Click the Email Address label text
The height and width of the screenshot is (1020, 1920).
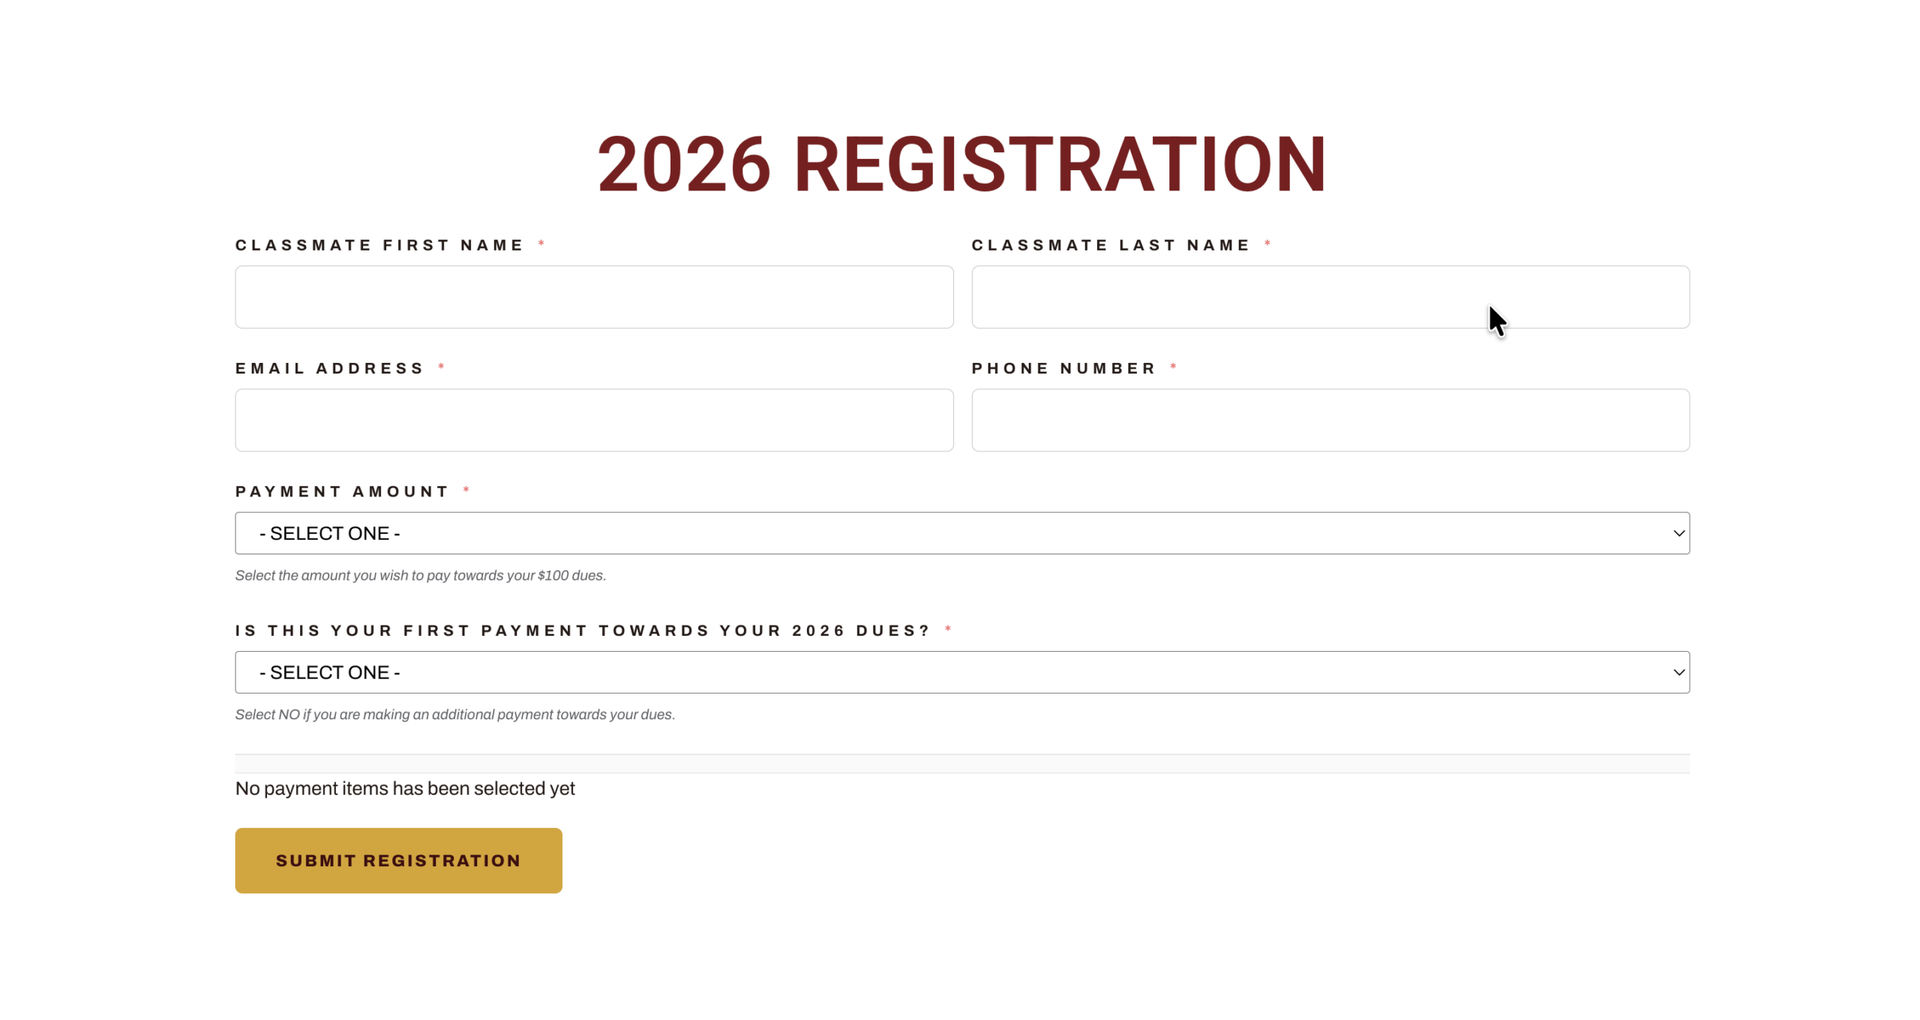(330, 368)
